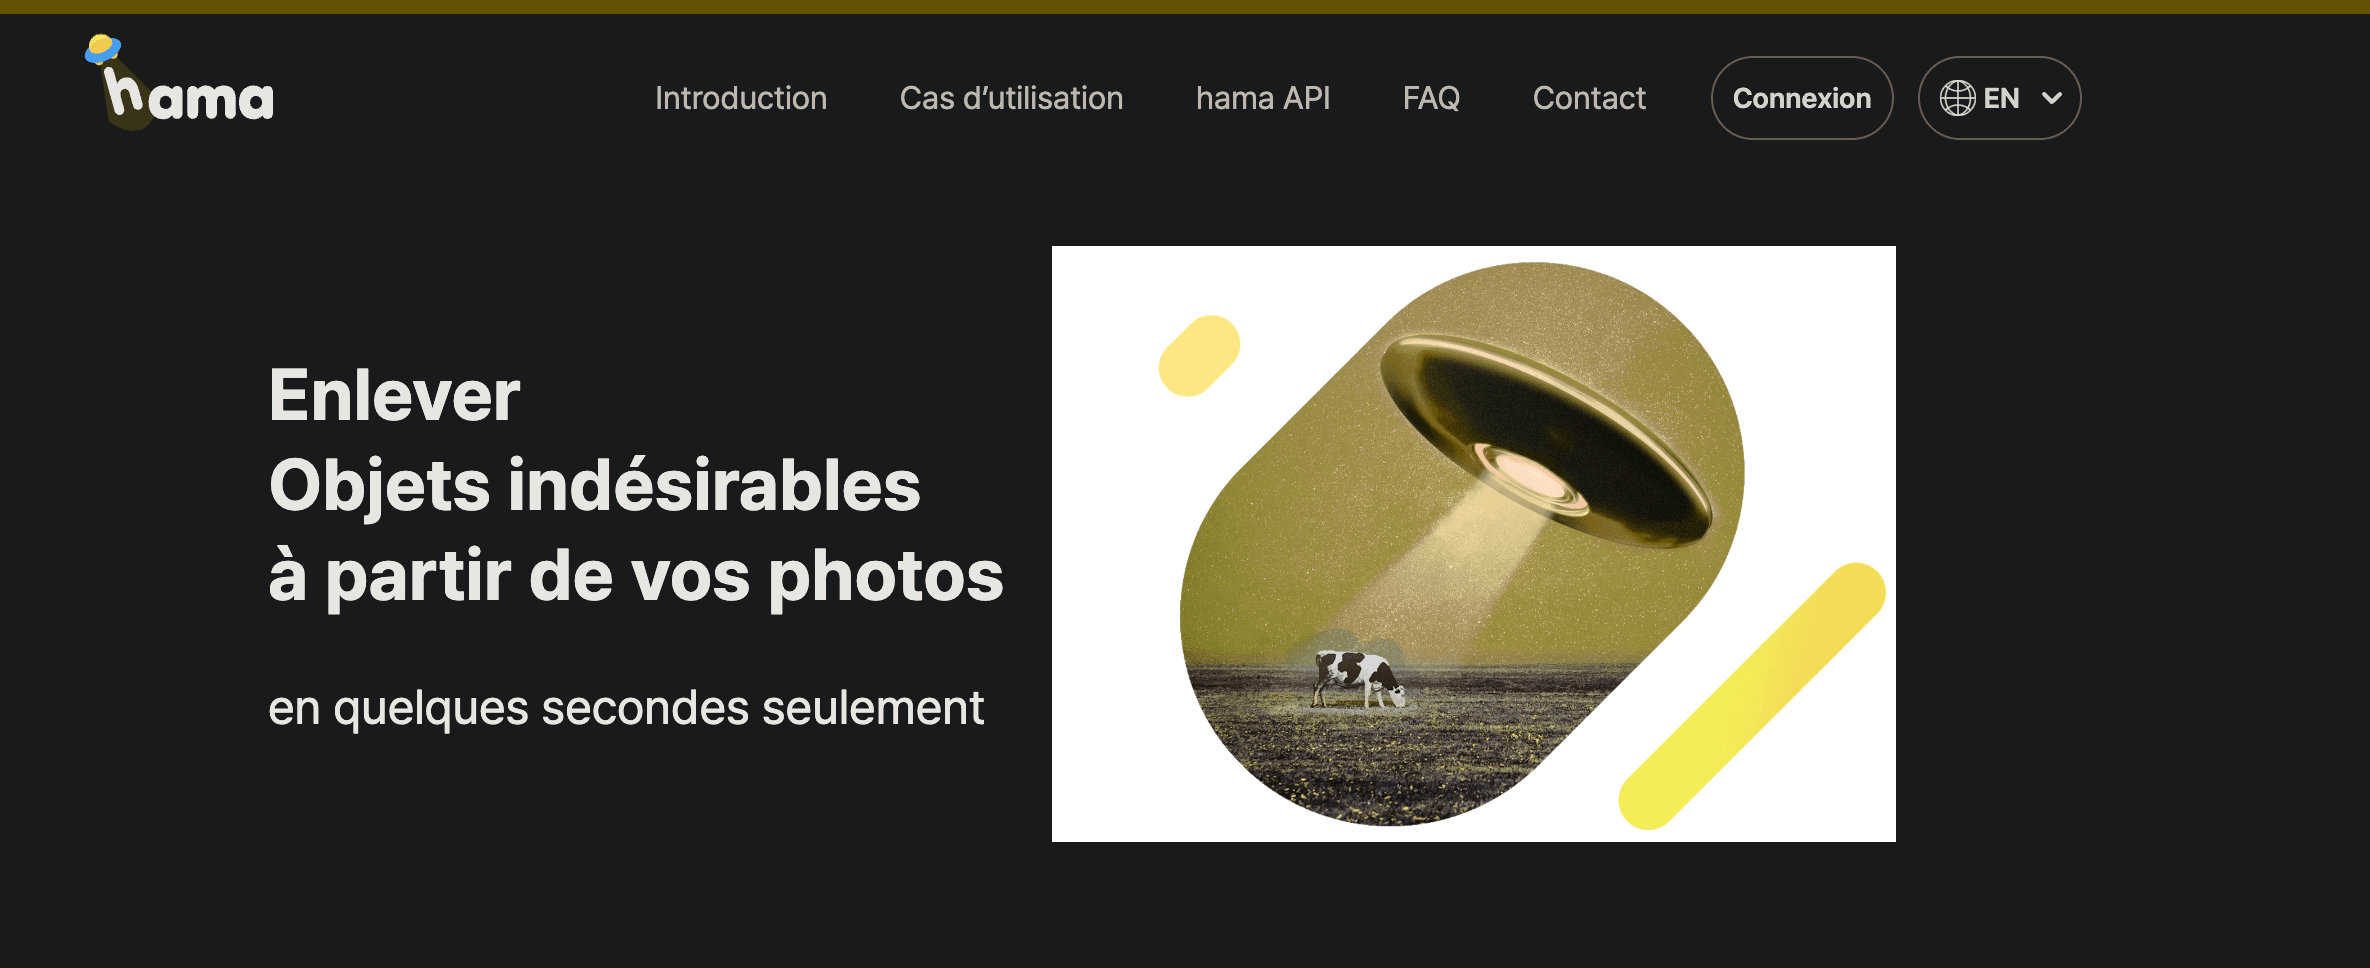Viewport: 2370px width, 968px height.
Task: Select the FAQ nav item
Action: (1431, 98)
